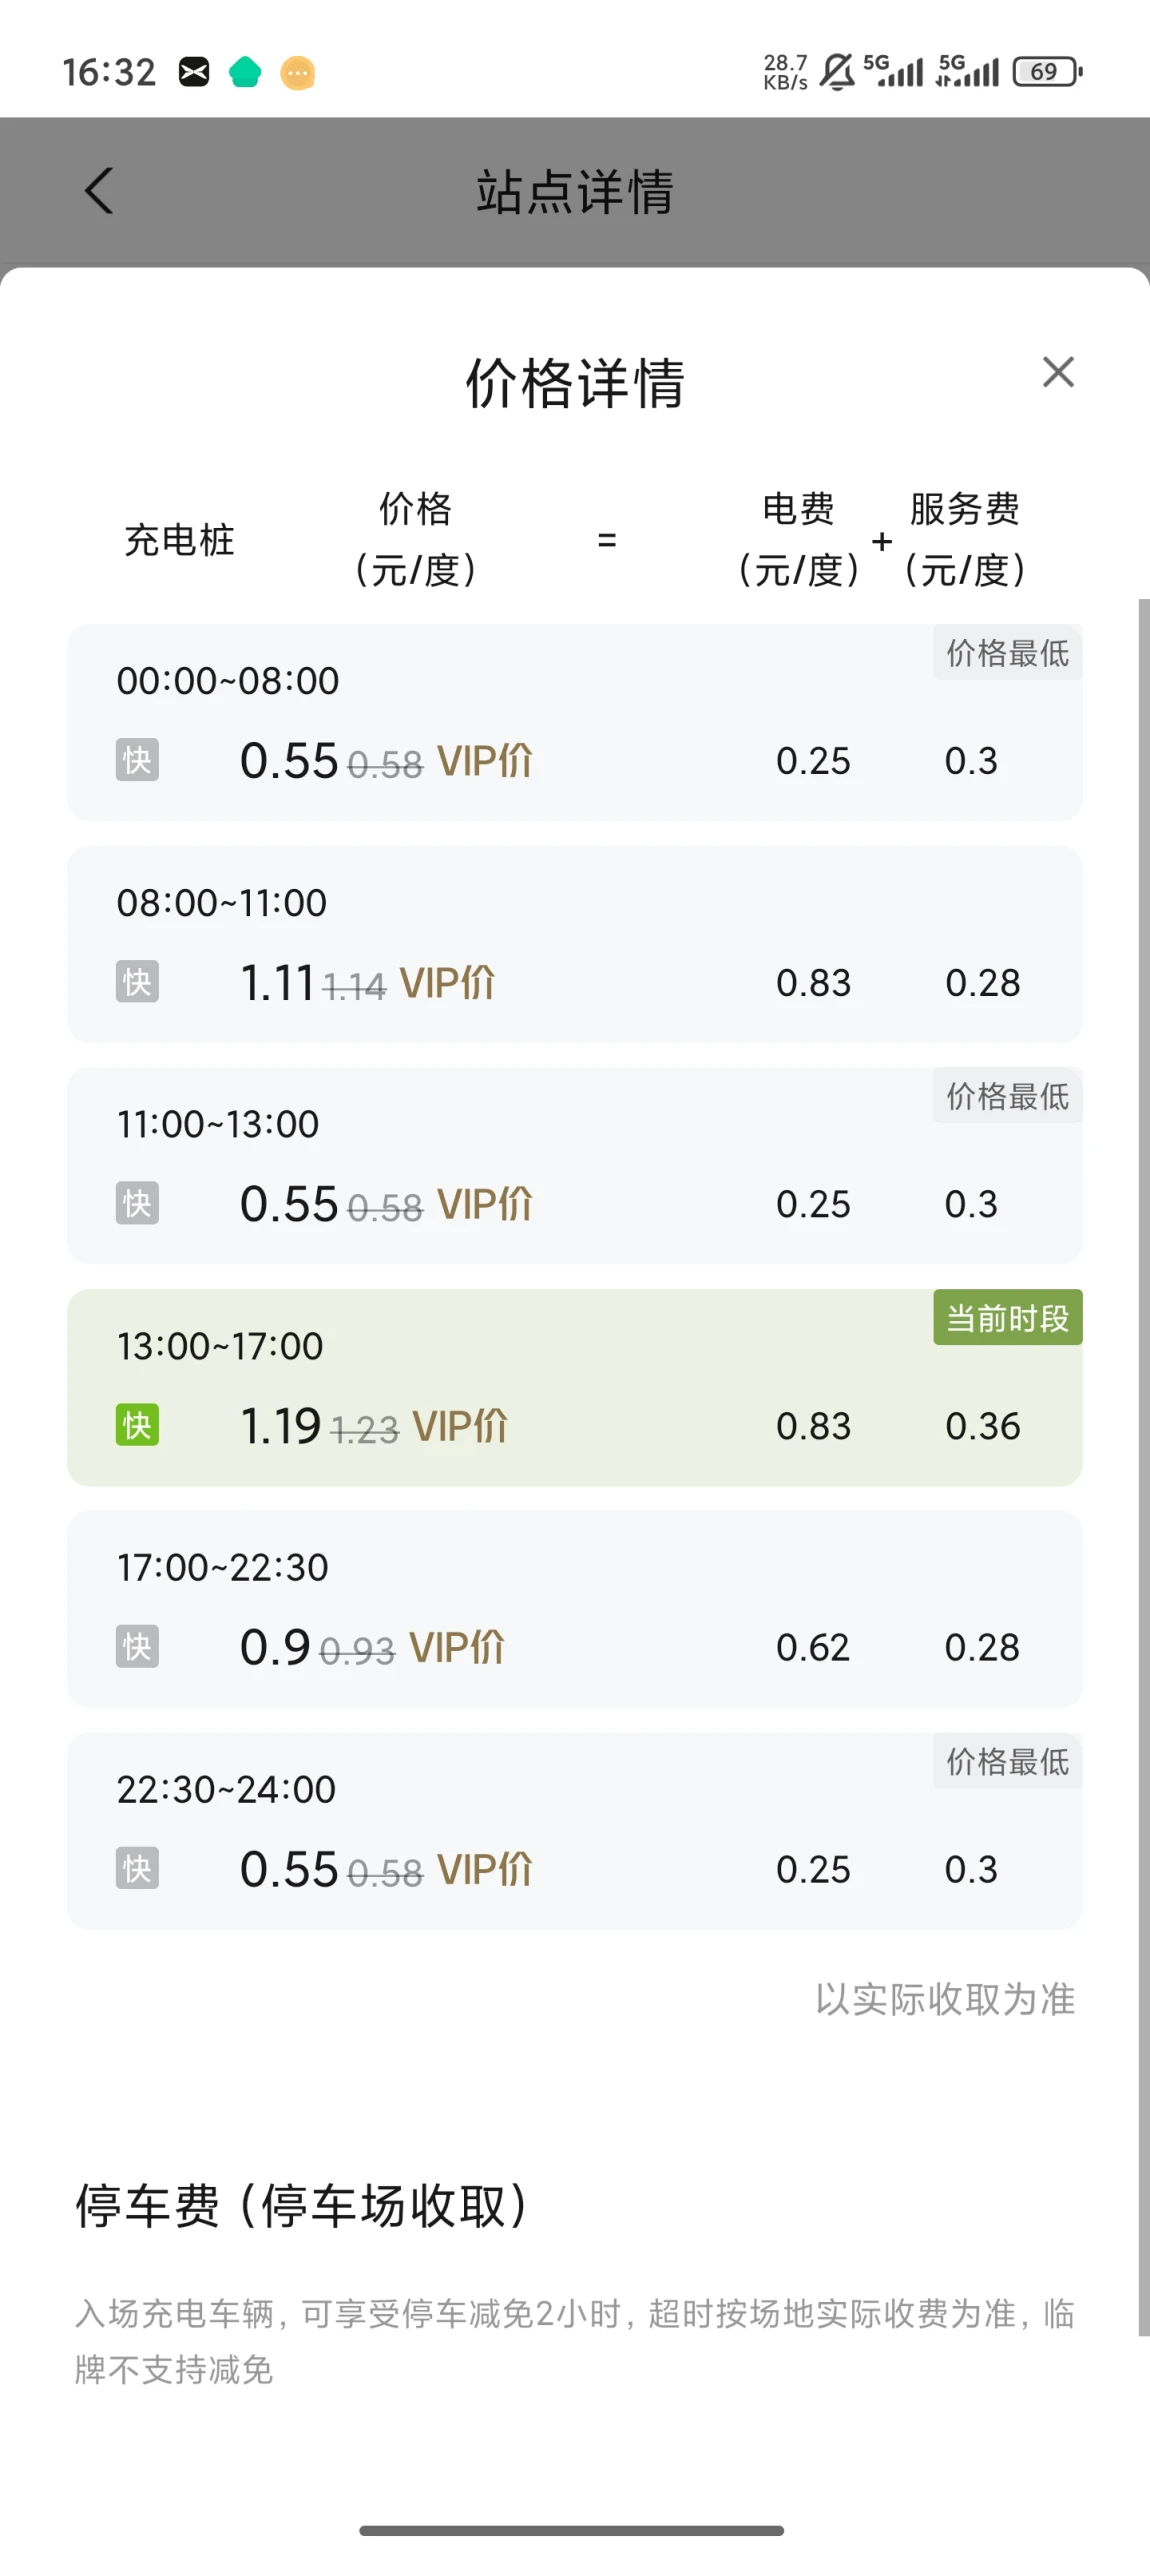Tap VIP价 label in 22:30~24:00 row
This screenshot has width=1150, height=2556.
(485, 1869)
